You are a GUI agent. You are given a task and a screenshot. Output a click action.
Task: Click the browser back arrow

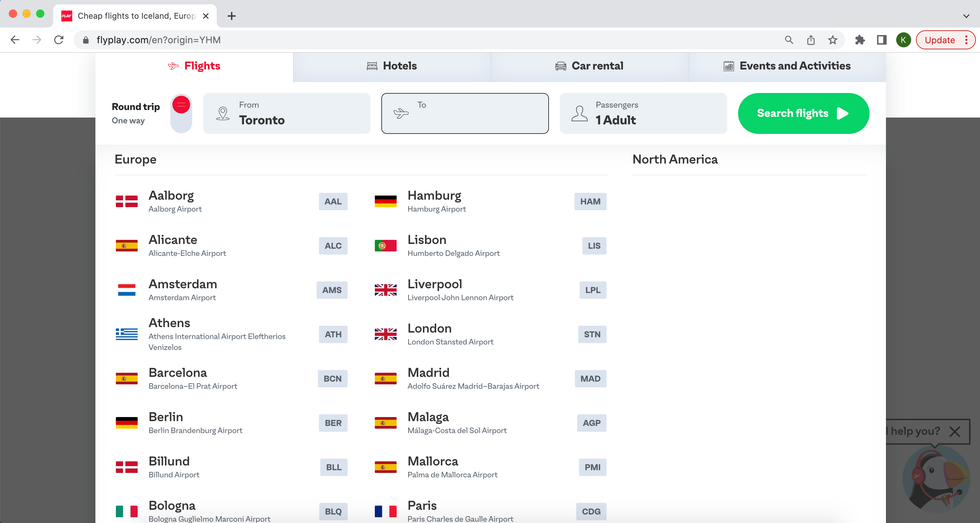coord(15,40)
